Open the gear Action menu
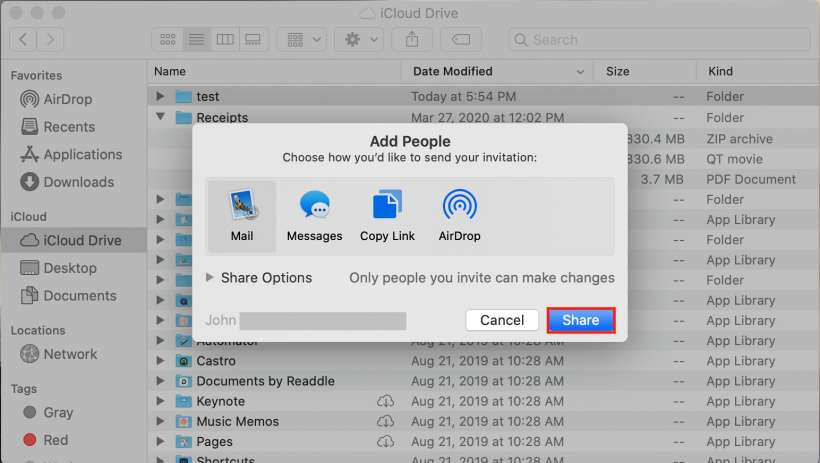 tap(361, 39)
